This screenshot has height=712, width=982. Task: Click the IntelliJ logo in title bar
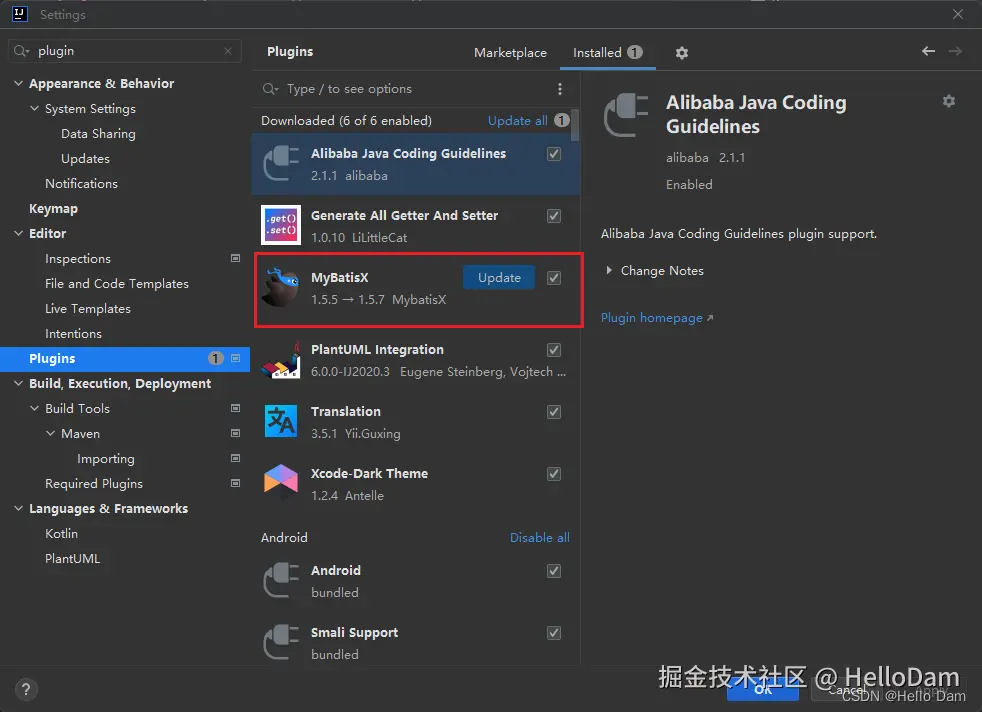pyautogui.click(x=19, y=14)
